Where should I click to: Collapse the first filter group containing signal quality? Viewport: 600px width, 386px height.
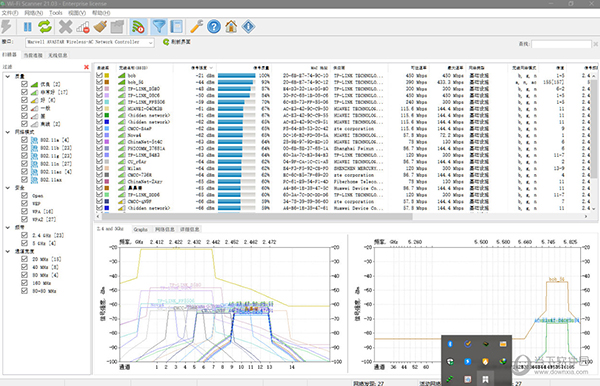pos(8,77)
